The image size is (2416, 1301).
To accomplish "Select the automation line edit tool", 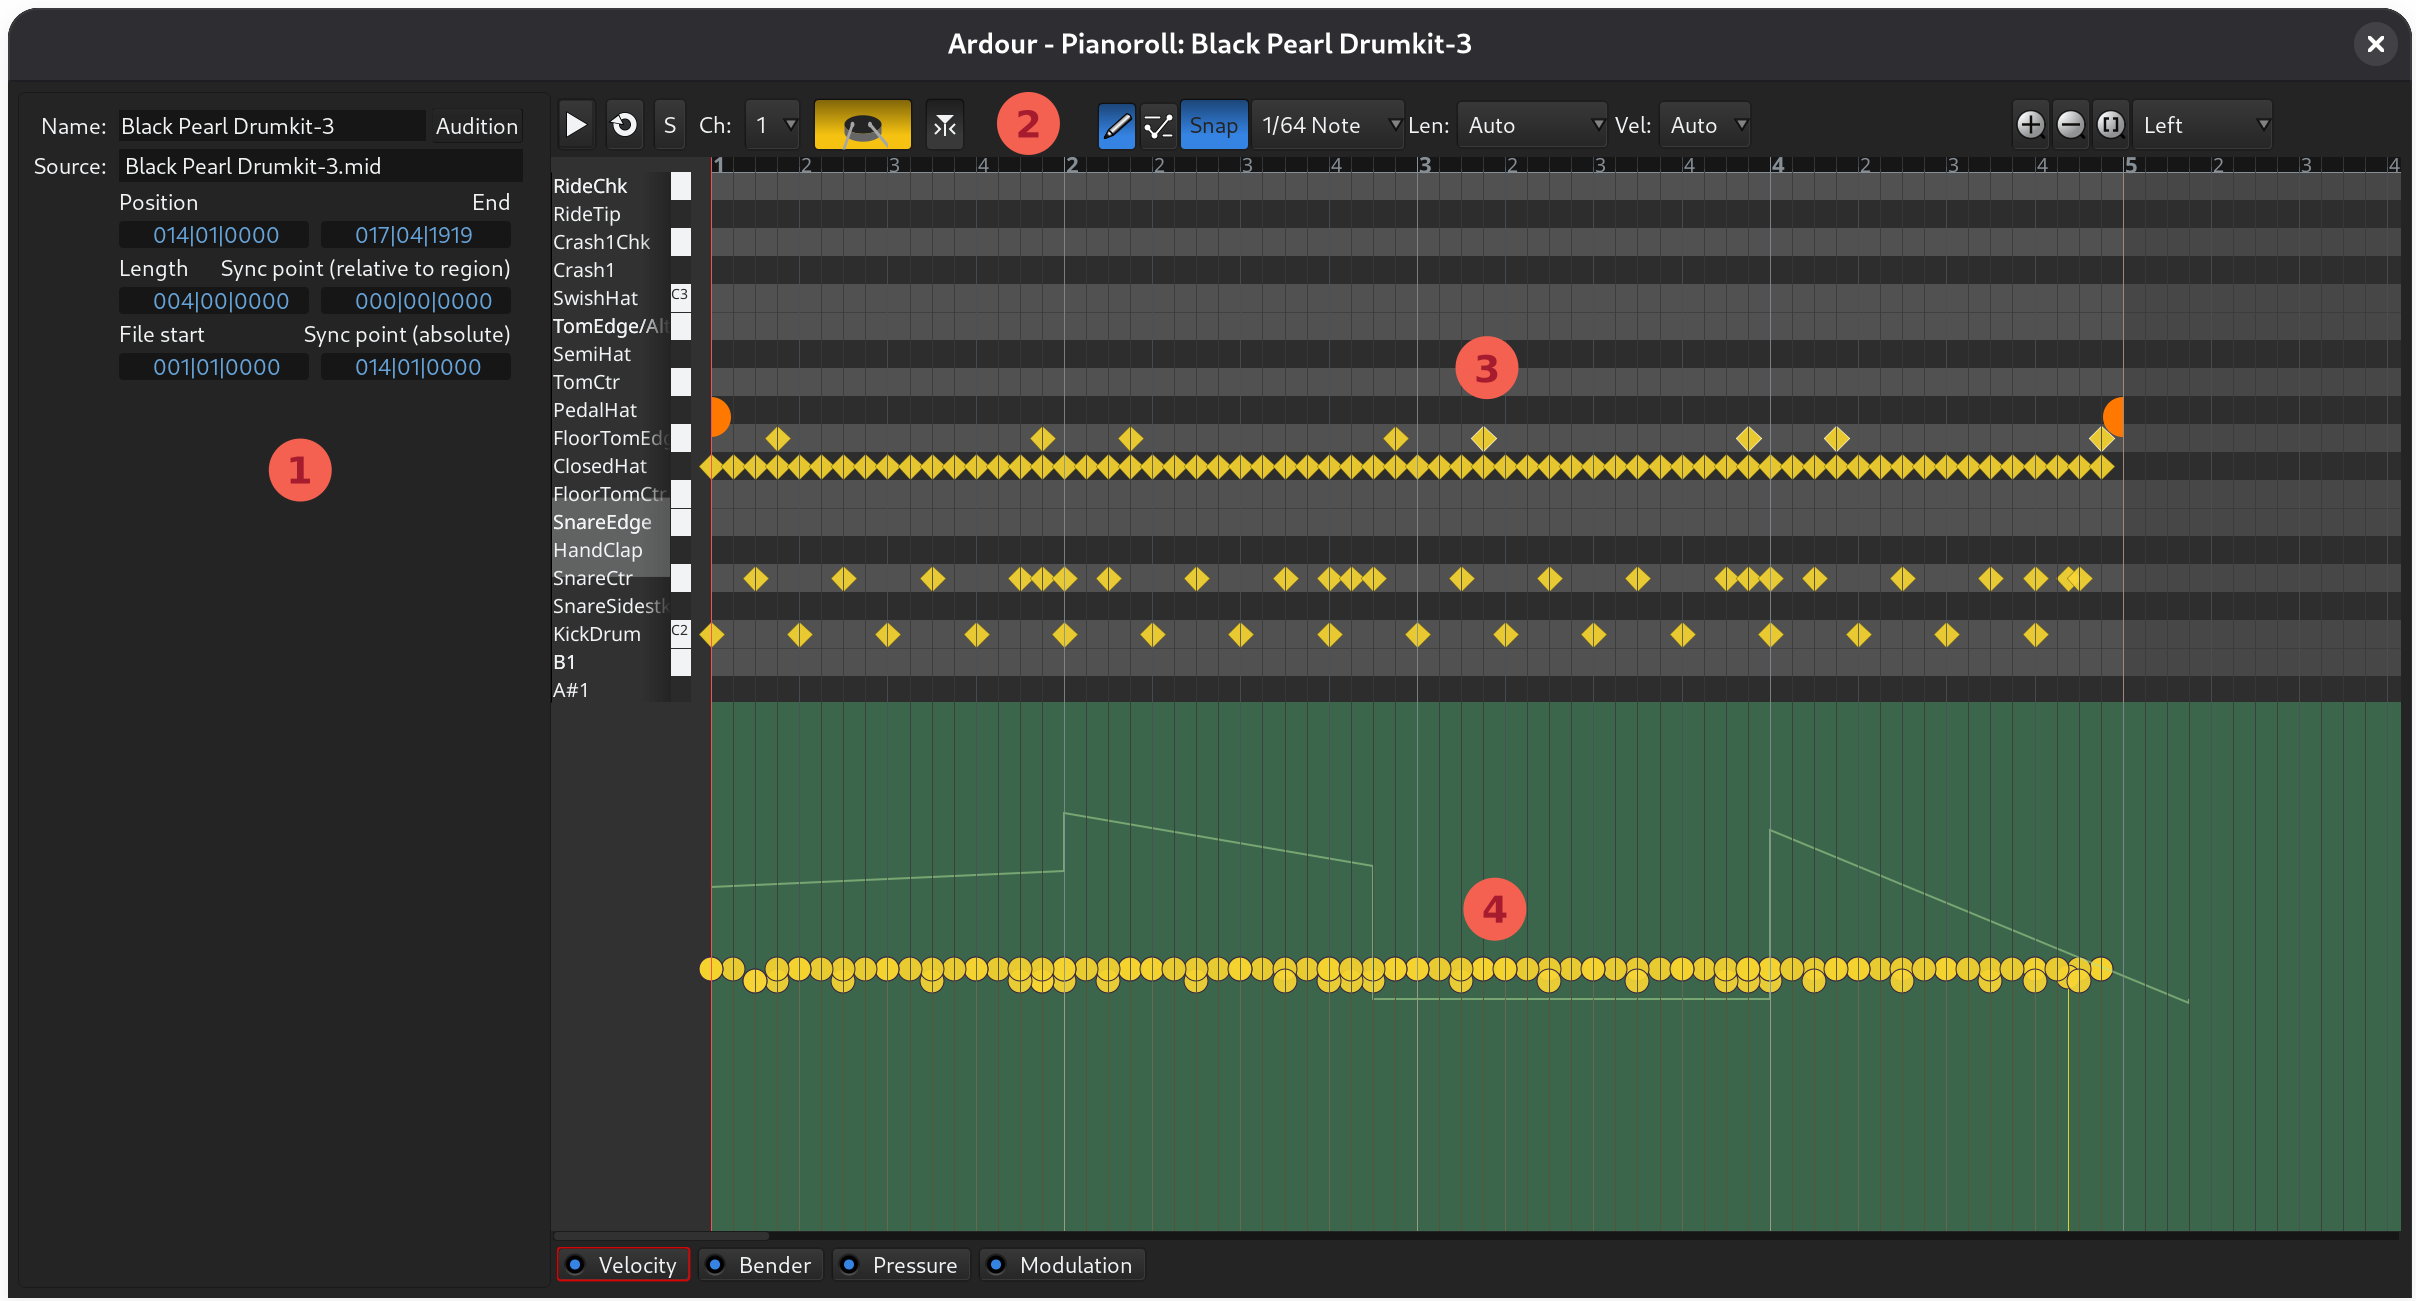I will tap(1158, 125).
